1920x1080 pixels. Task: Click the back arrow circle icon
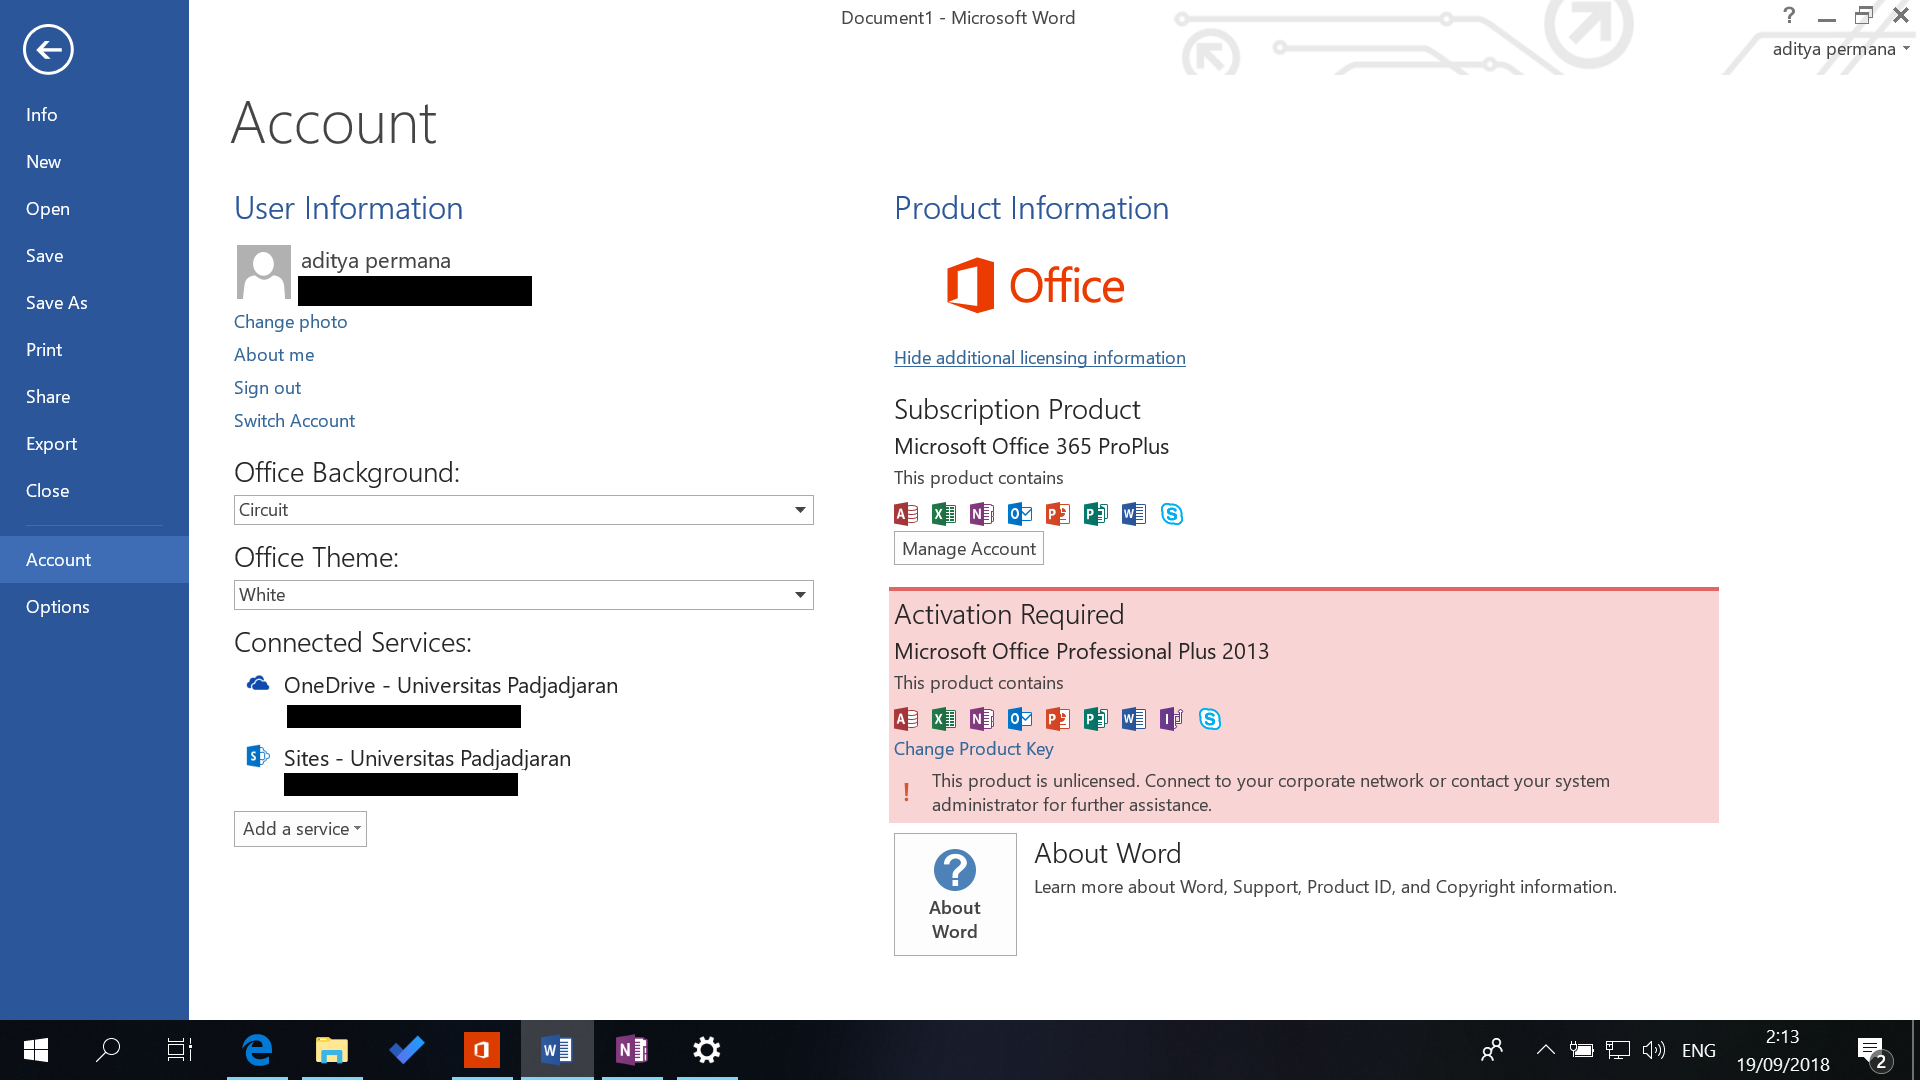[x=48, y=49]
